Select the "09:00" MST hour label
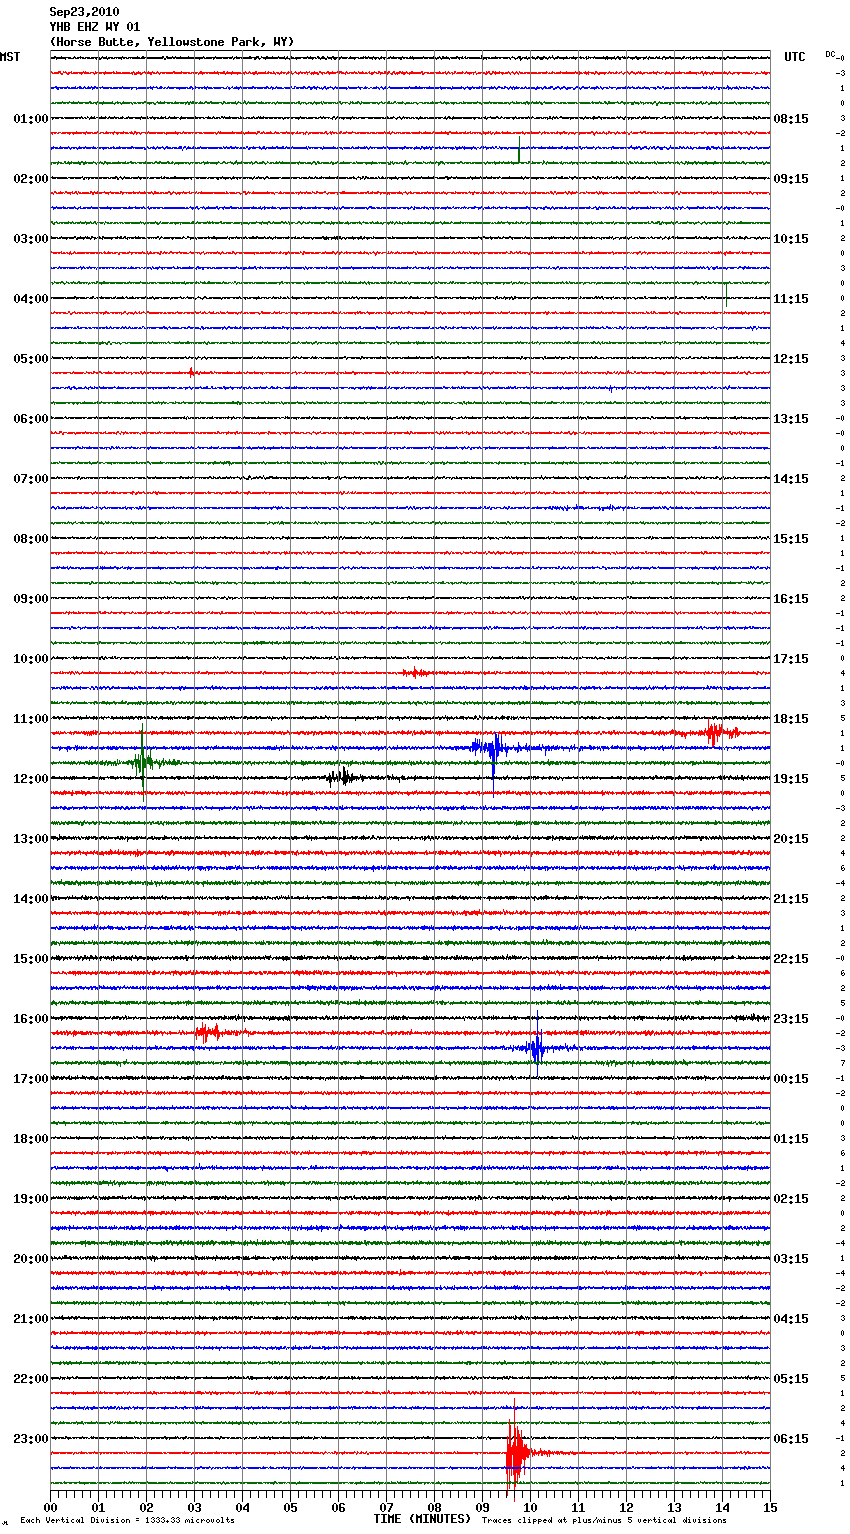850x1534 pixels. tap(31, 599)
